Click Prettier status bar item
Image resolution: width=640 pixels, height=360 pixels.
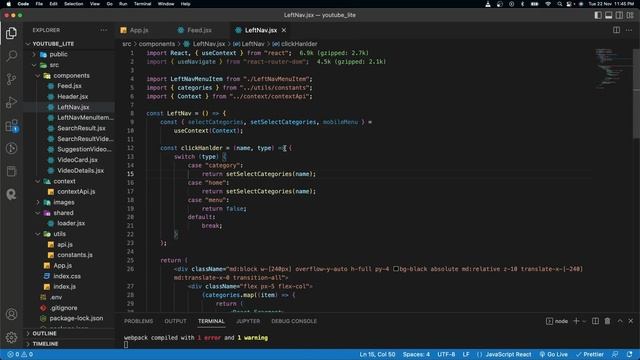[590, 354]
